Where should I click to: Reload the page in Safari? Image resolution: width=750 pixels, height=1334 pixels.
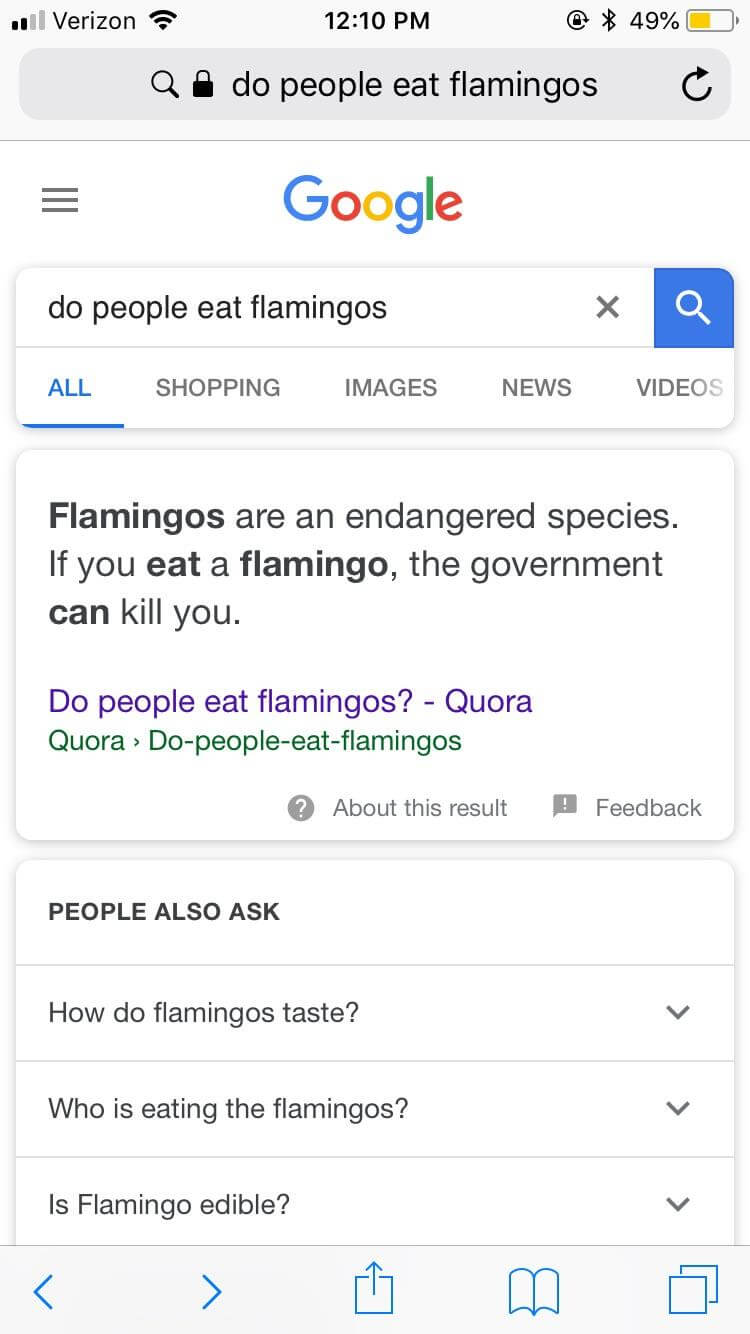[x=696, y=86]
